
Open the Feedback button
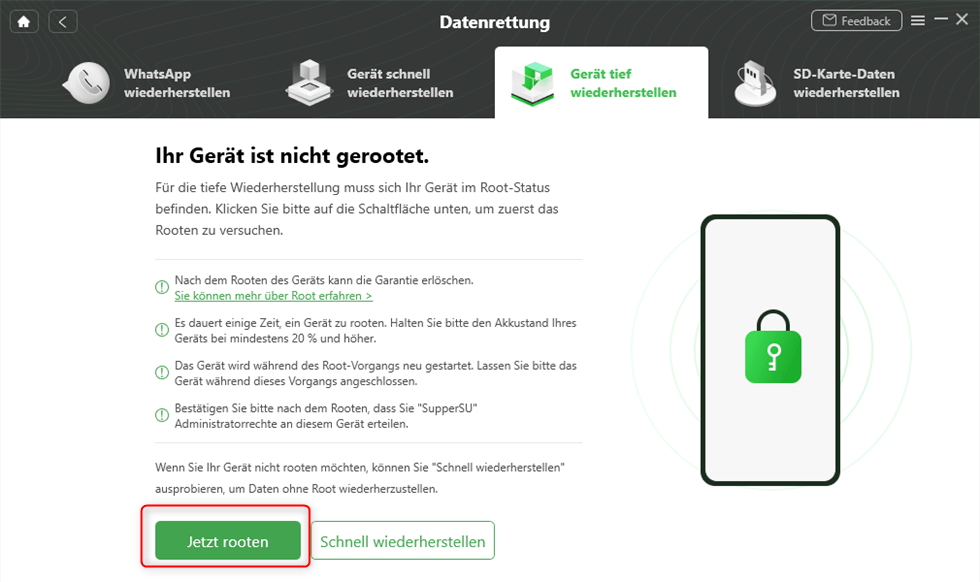click(x=856, y=21)
